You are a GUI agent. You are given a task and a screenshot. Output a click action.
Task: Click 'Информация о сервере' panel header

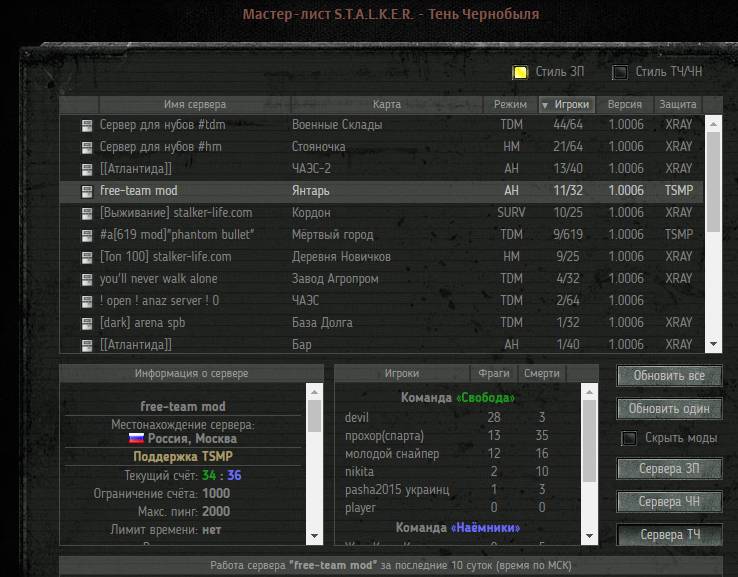tap(192, 373)
